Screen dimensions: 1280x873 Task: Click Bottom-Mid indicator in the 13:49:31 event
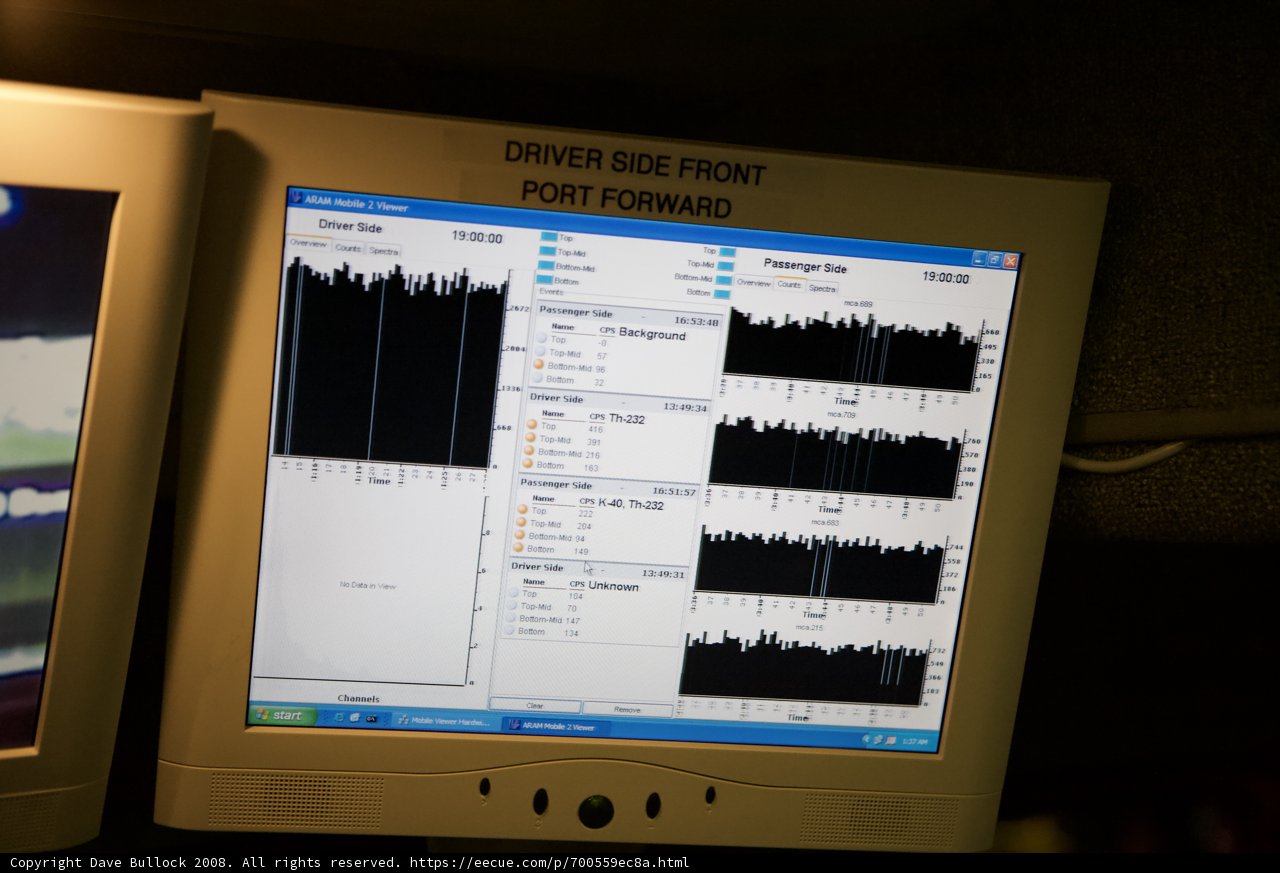(x=512, y=618)
